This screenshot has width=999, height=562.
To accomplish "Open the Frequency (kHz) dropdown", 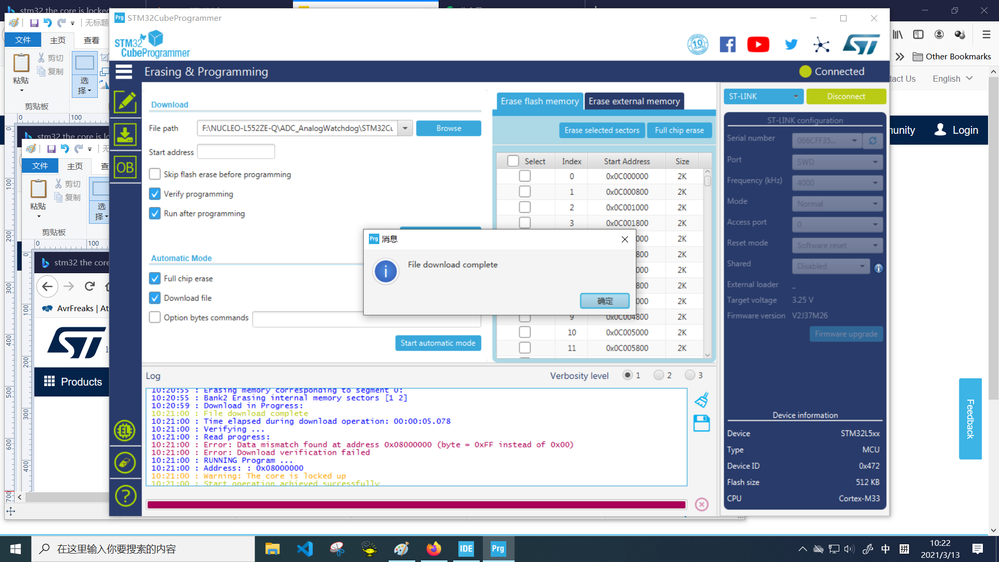I will pyautogui.click(x=837, y=183).
